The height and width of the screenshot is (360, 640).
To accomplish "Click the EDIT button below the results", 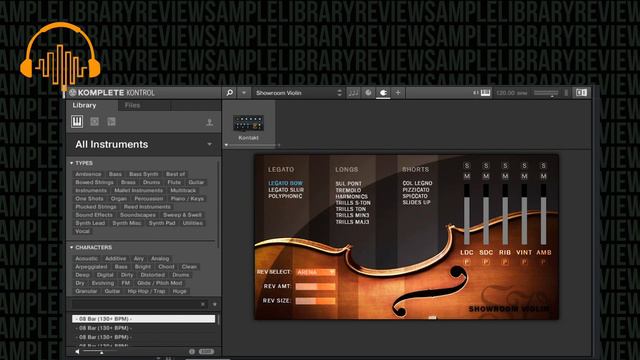I will [x=206, y=351].
